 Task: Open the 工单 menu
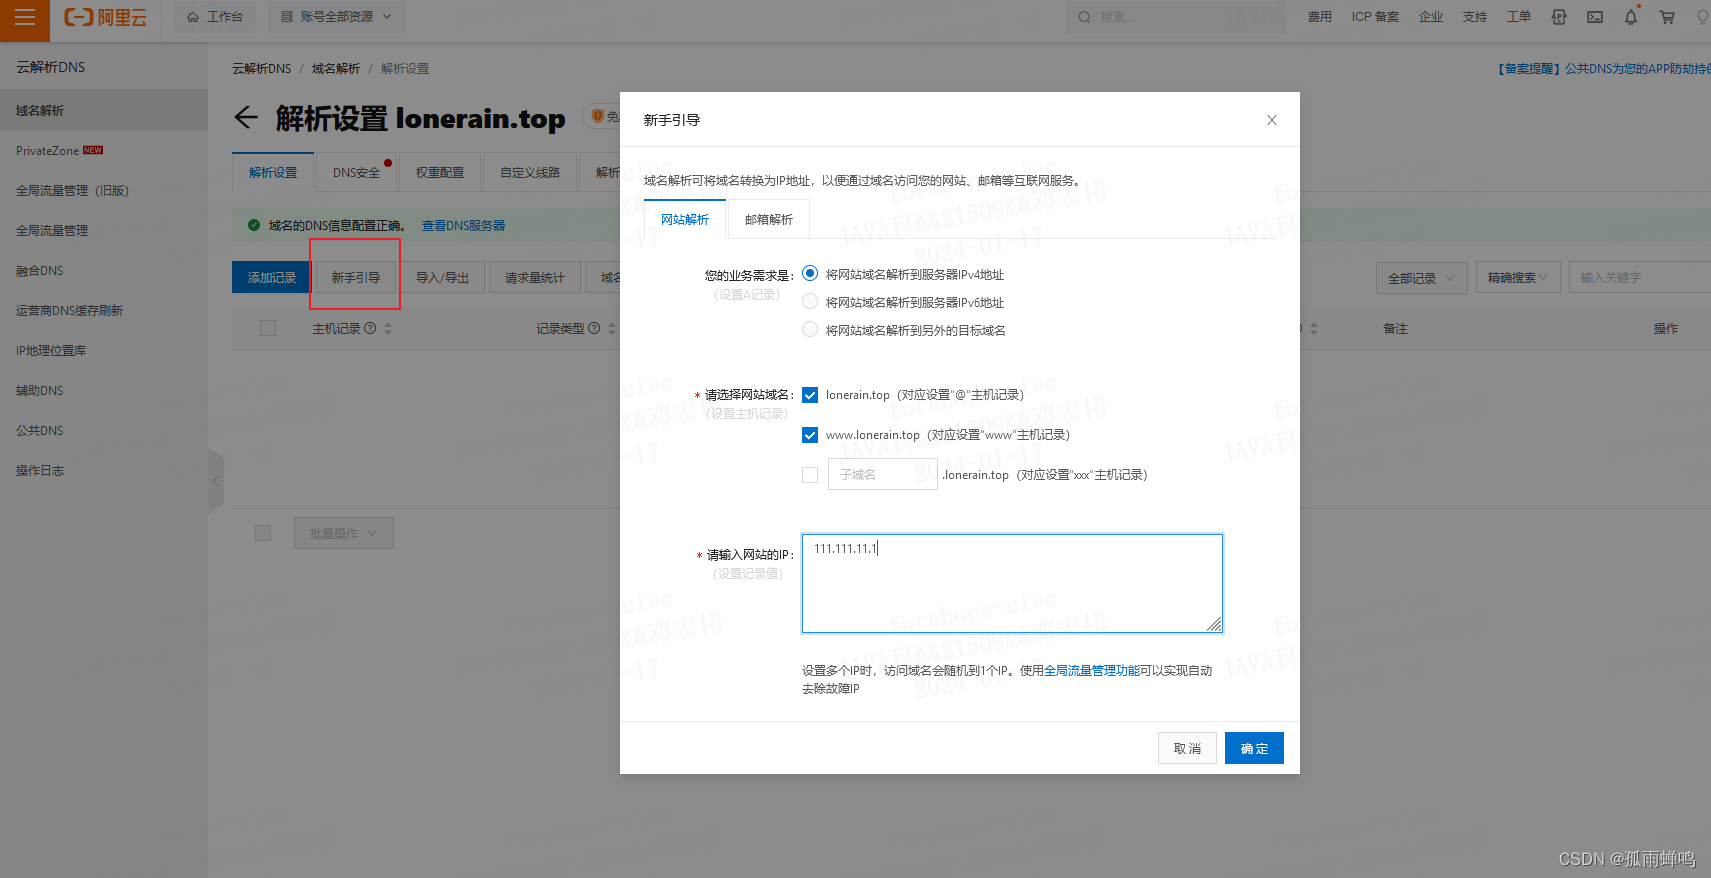pos(1518,17)
